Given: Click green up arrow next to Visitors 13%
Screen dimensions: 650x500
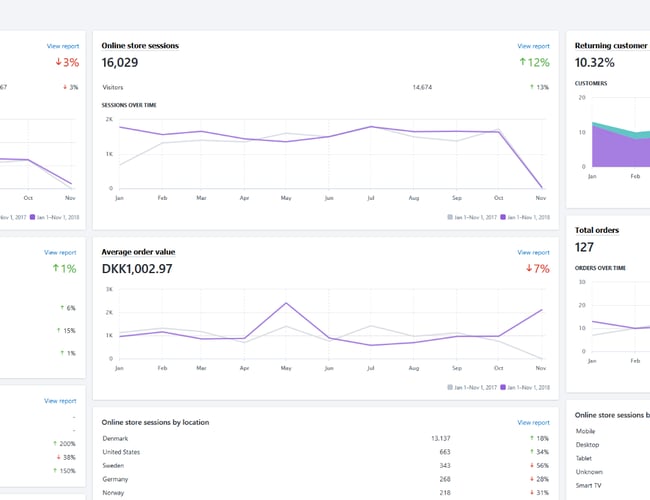Looking at the screenshot, I should [x=530, y=88].
